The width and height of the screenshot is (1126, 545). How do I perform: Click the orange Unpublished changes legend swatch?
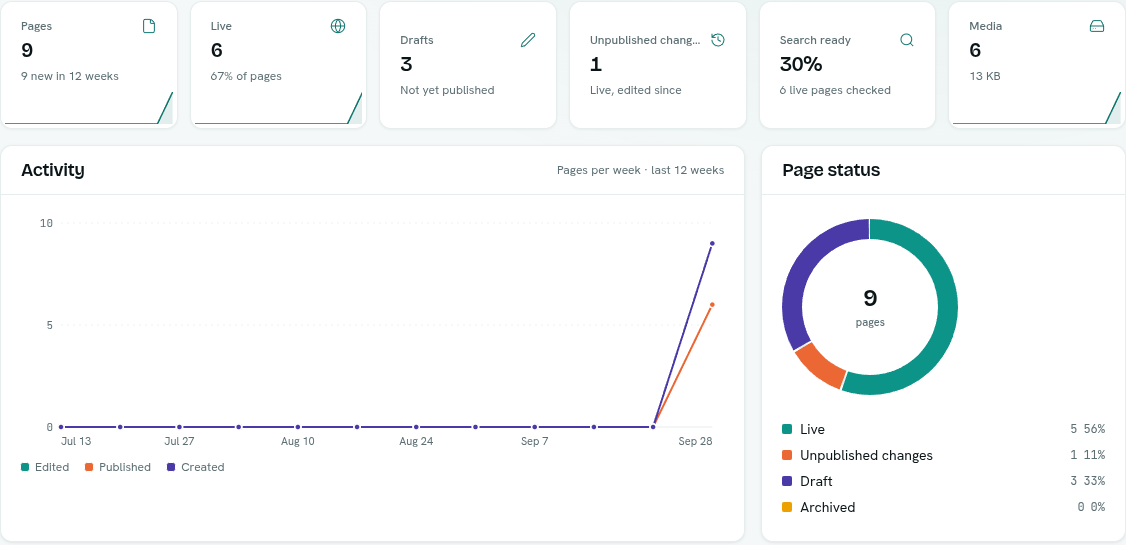coord(787,455)
